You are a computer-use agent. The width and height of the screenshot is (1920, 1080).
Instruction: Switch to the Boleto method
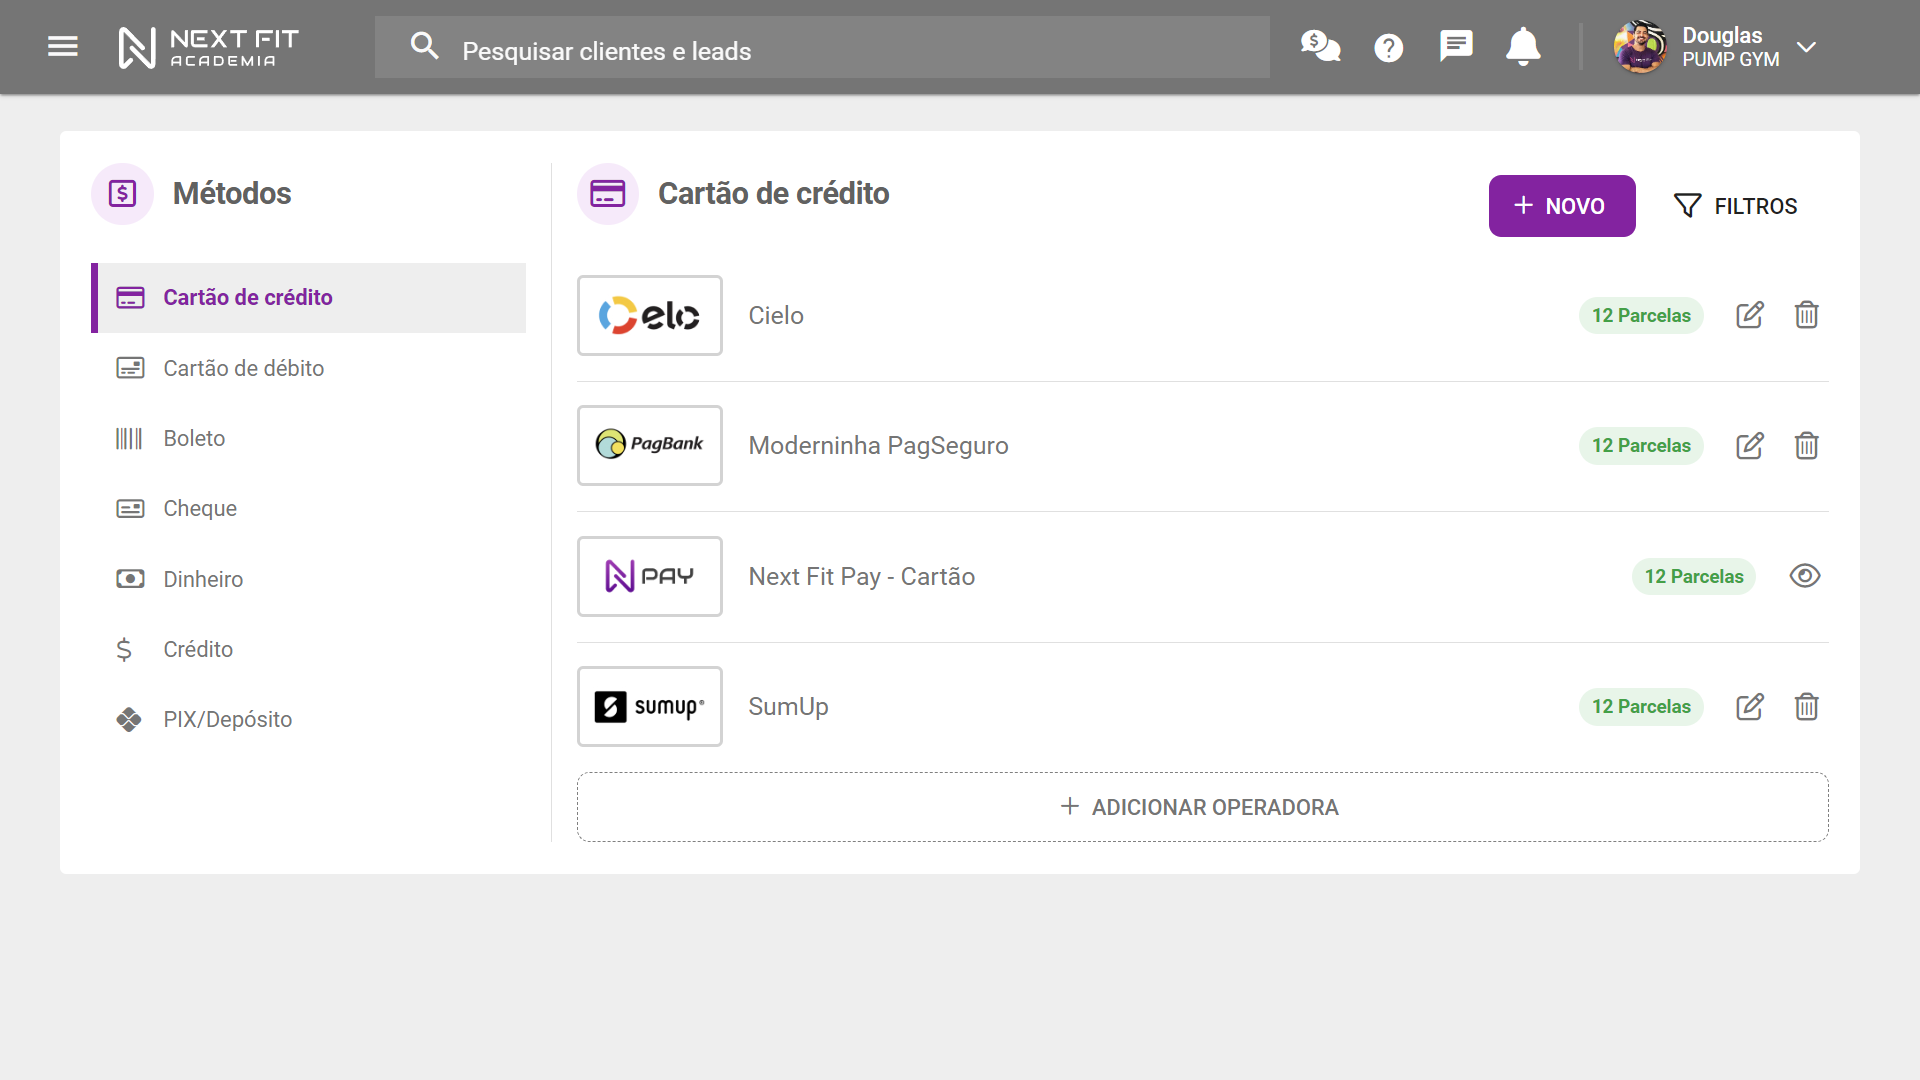(x=194, y=439)
